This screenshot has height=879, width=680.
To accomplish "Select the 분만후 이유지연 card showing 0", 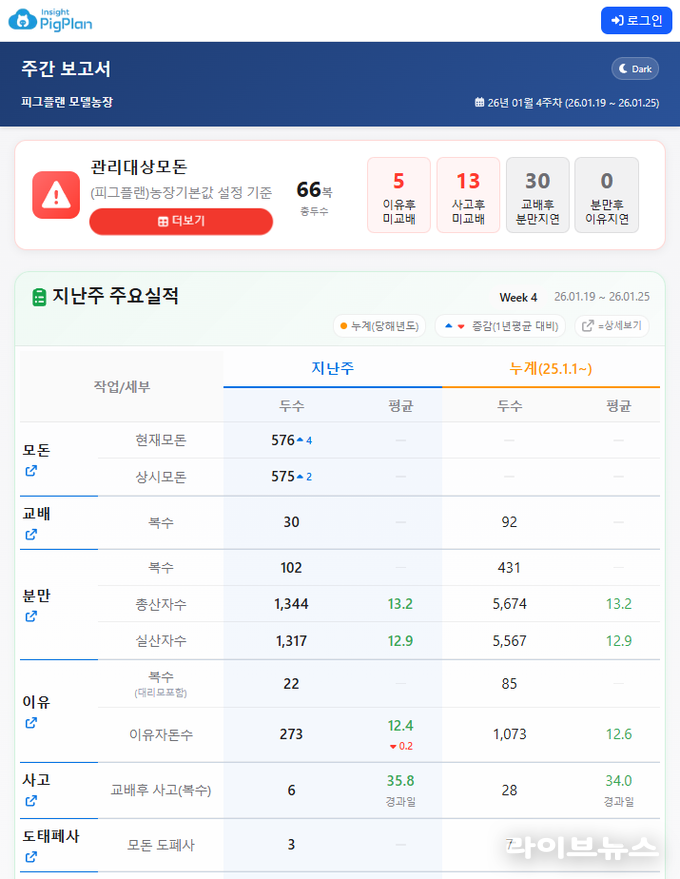I will click(x=606, y=195).
